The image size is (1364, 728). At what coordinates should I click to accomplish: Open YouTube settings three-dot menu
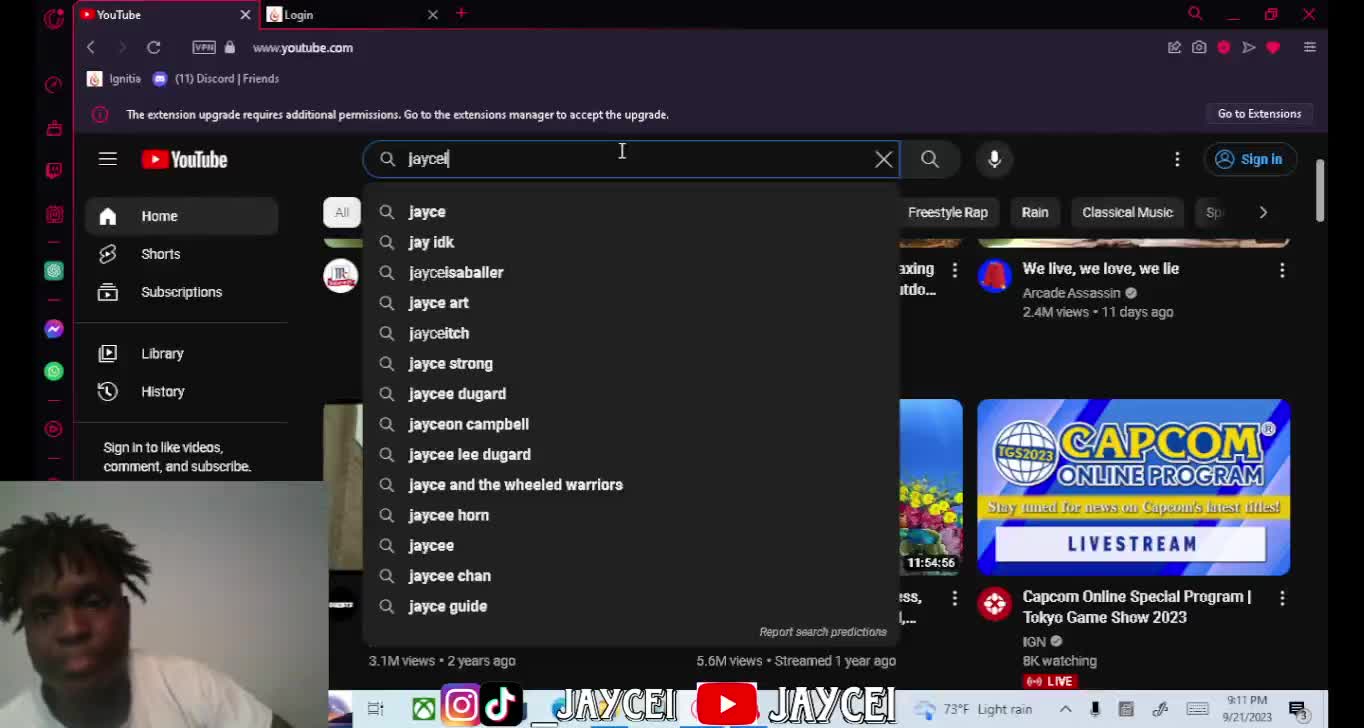pos(1177,159)
